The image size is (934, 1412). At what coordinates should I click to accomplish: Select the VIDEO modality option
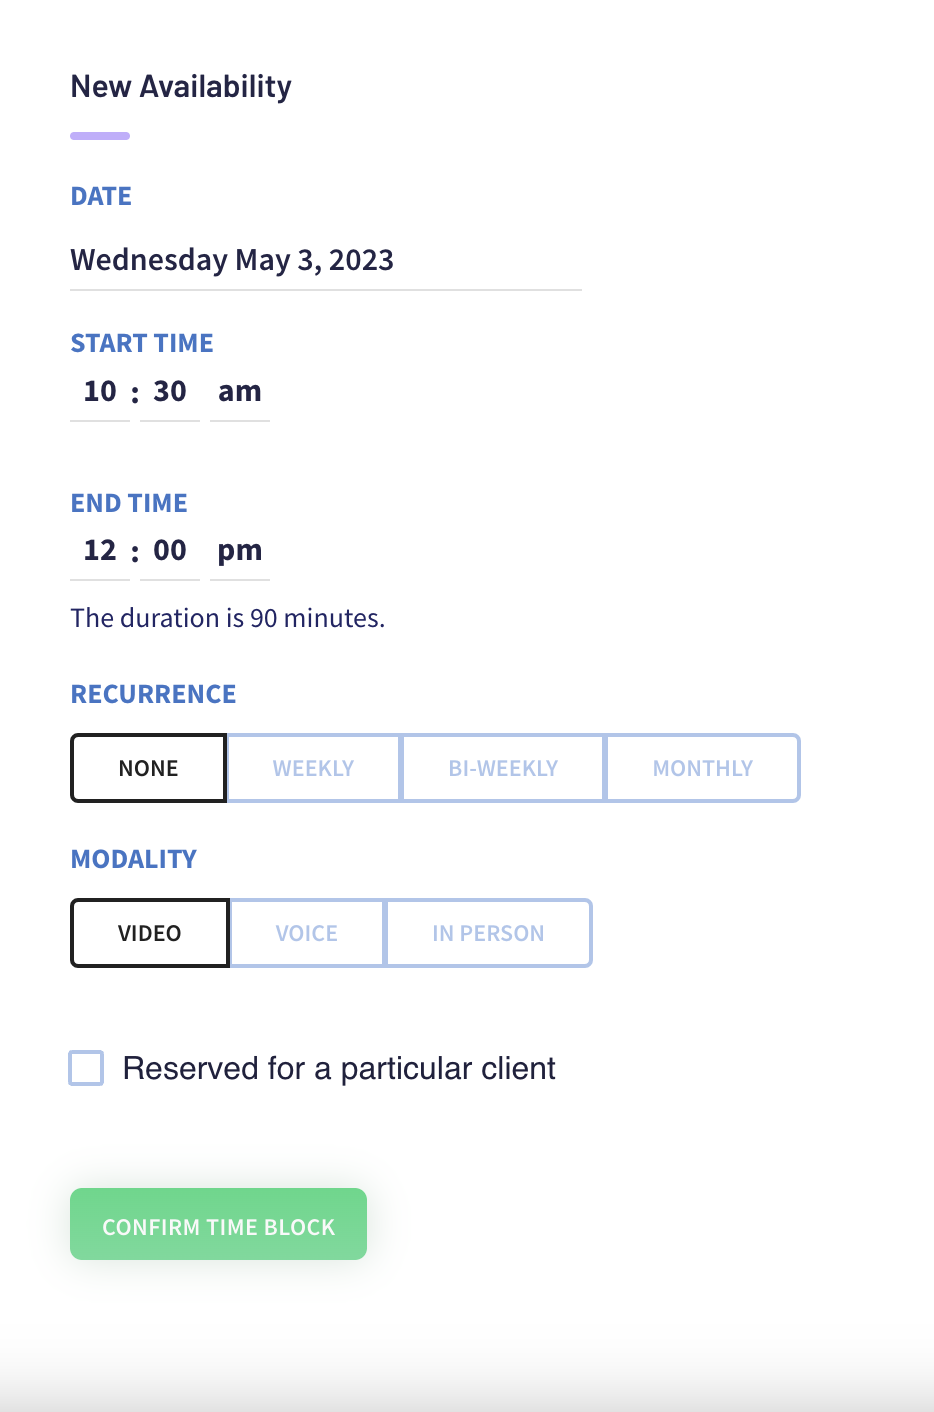click(149, 933)
